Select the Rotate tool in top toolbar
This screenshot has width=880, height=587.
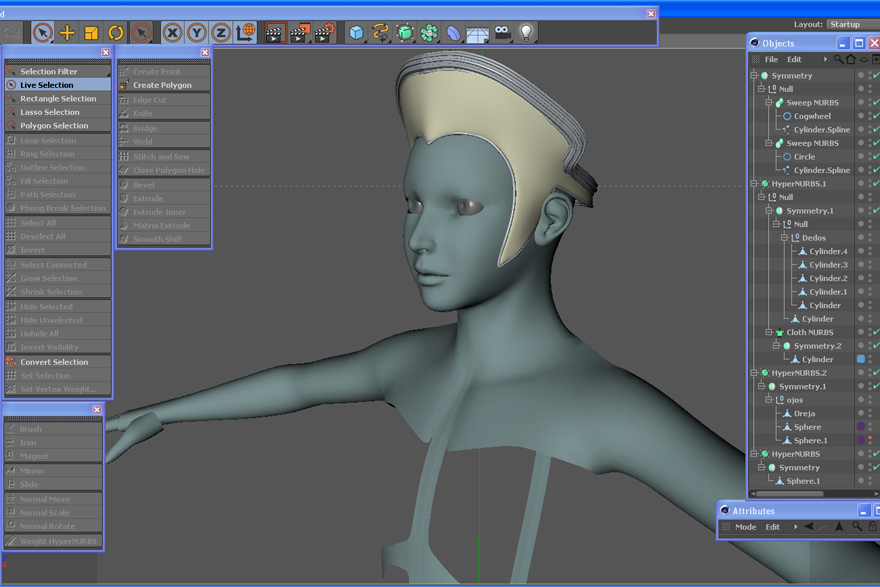tap(115, 33)
